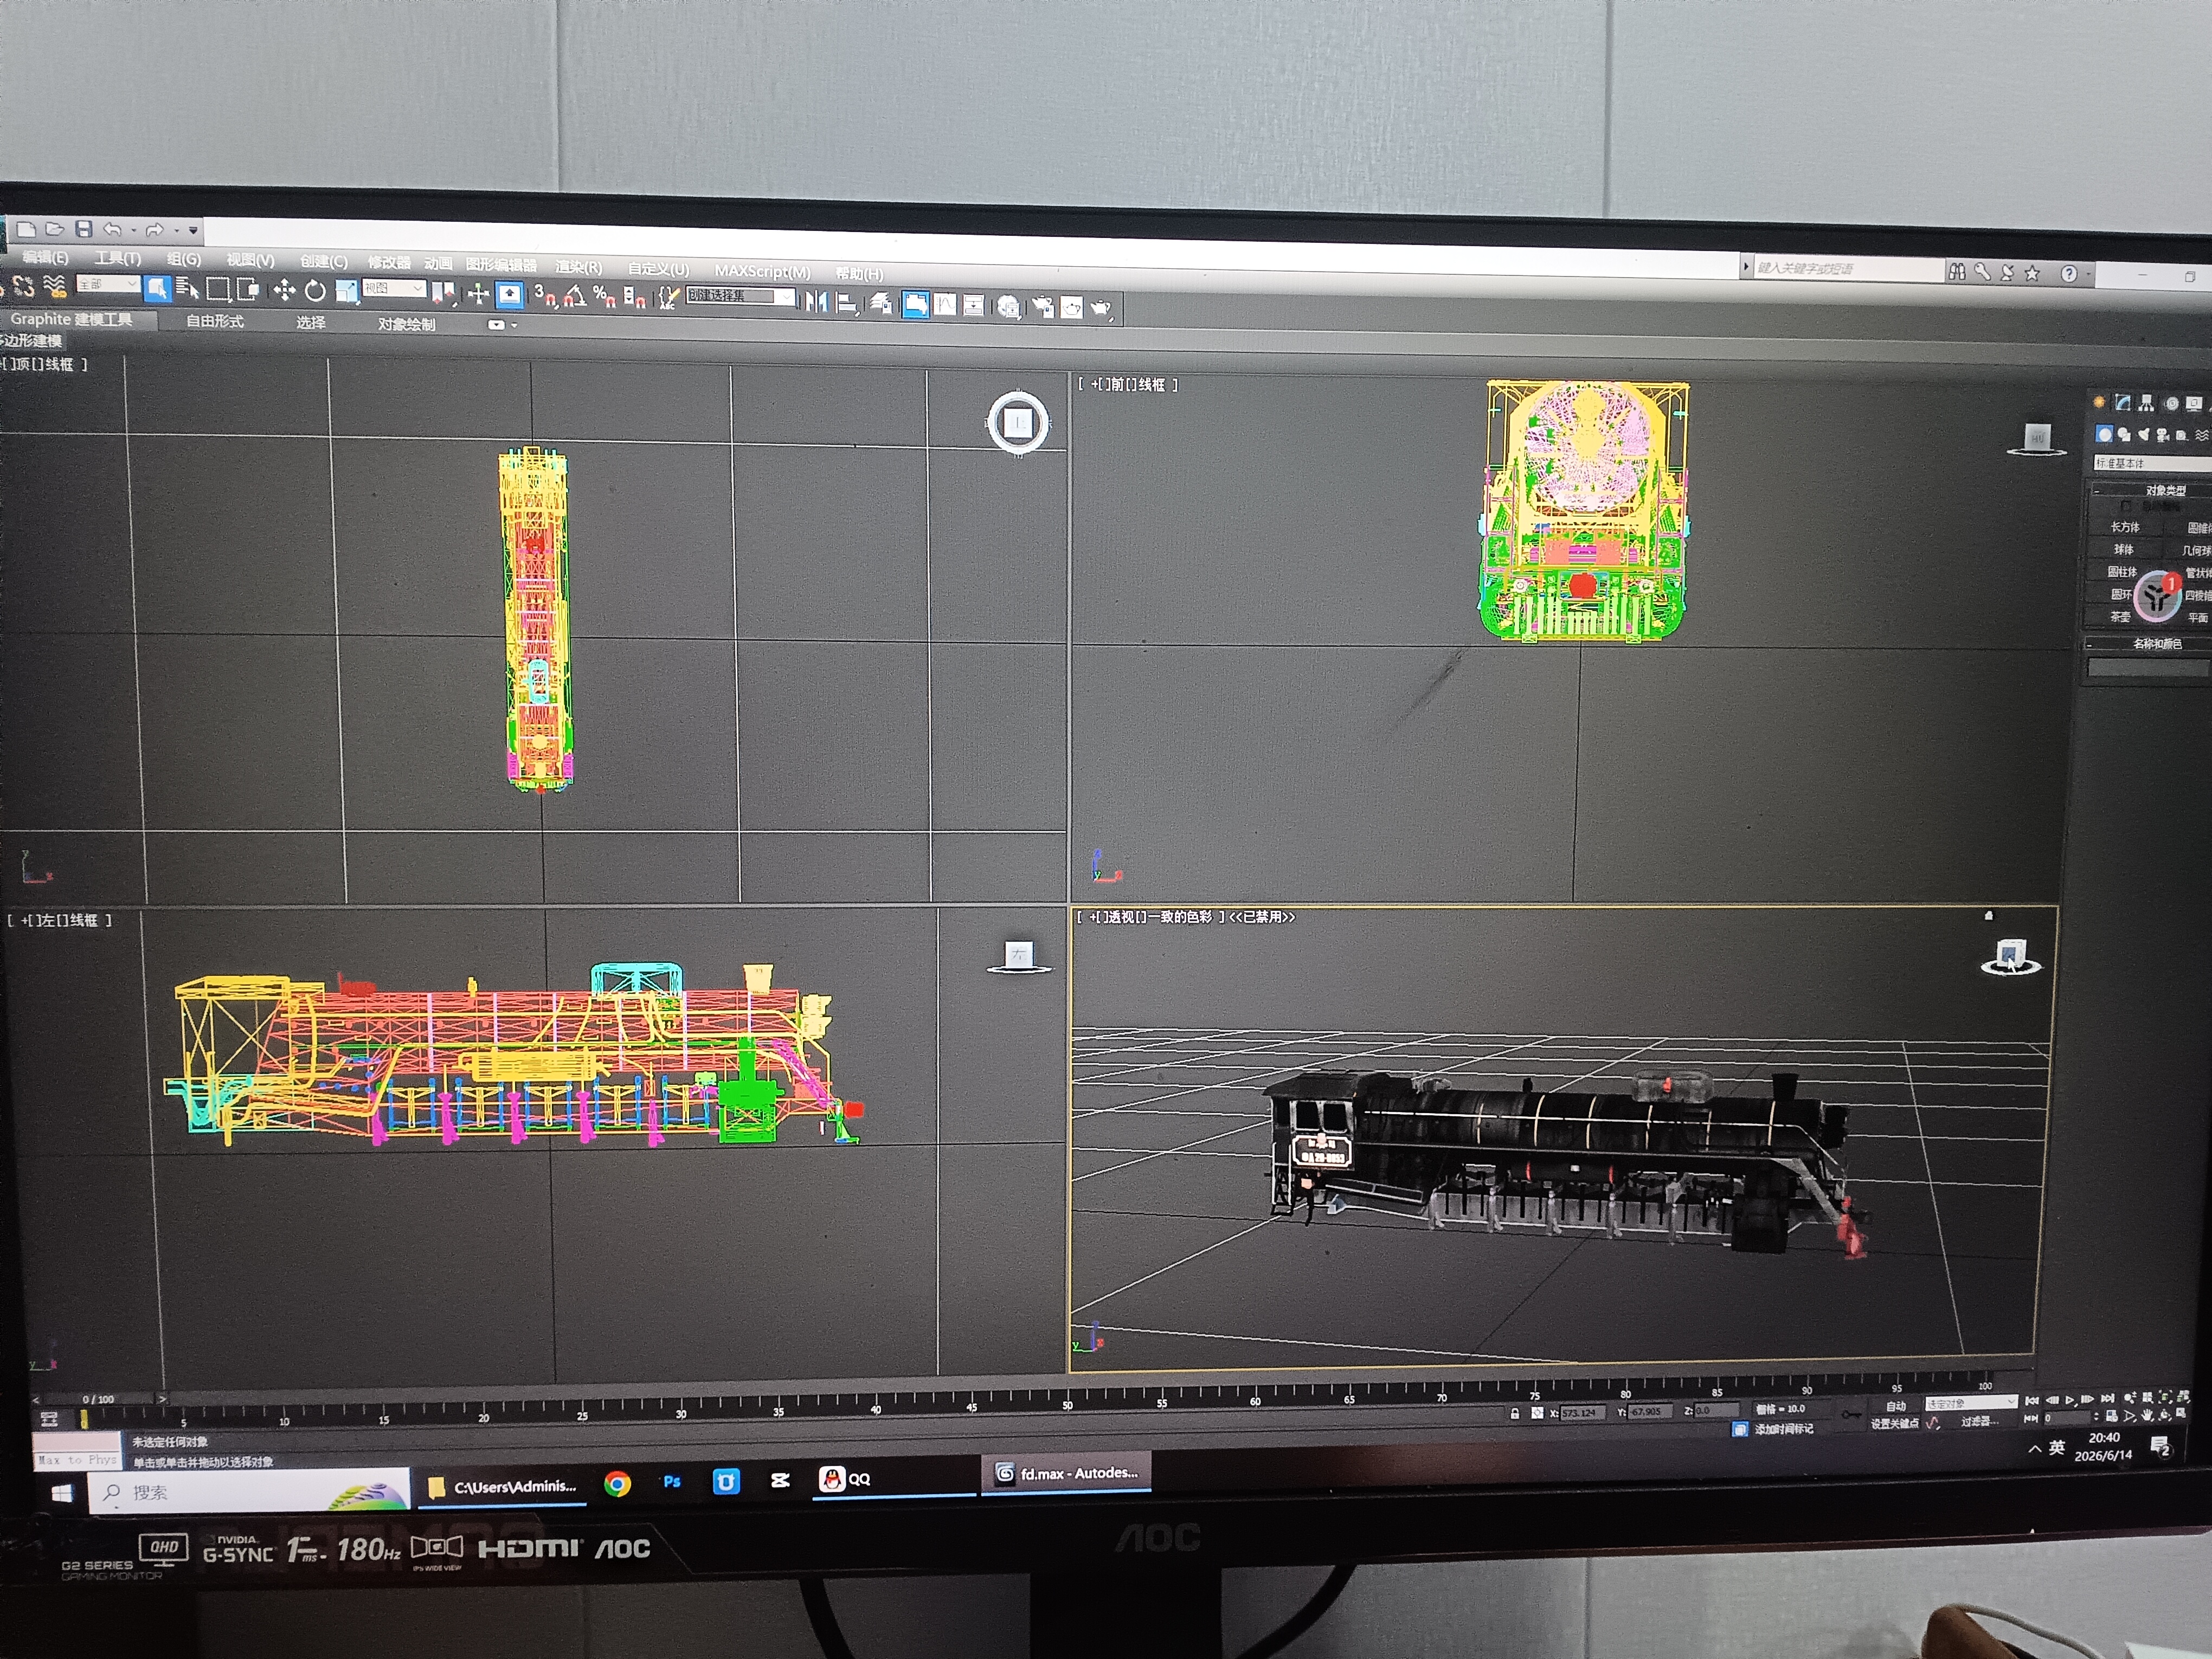
Task: Click the Mirror tool icon
Action: pyautogui.click(x=817, y=301)
